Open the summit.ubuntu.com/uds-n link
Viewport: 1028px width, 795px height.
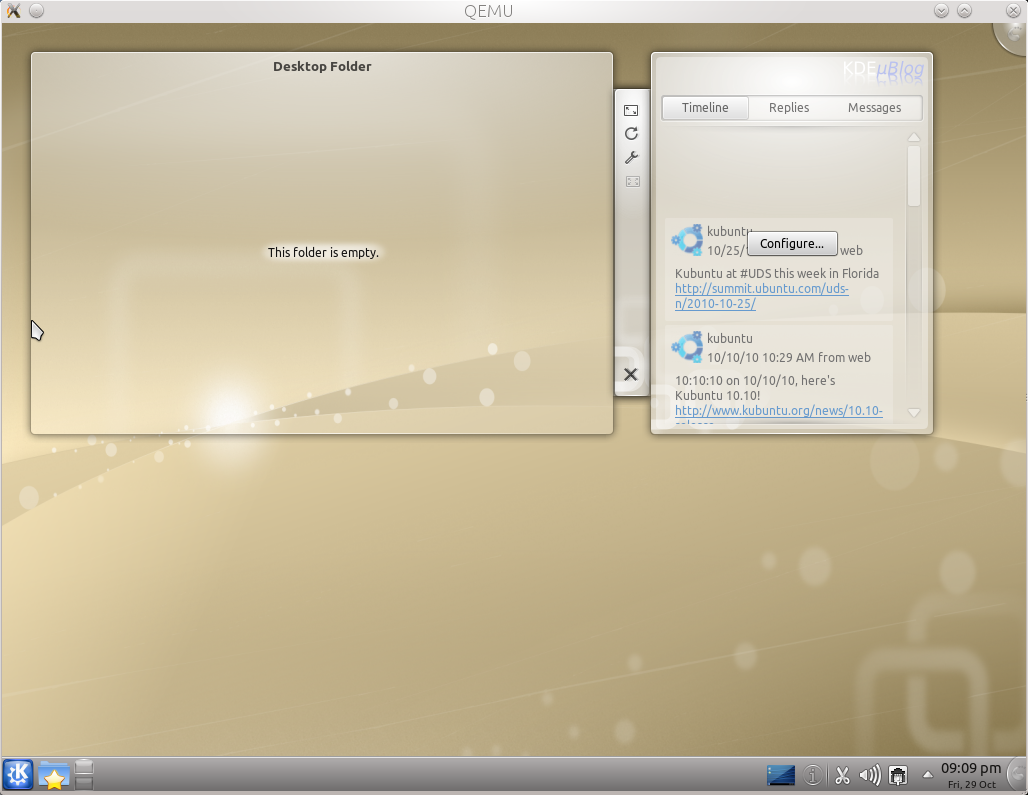pos(762,296)
